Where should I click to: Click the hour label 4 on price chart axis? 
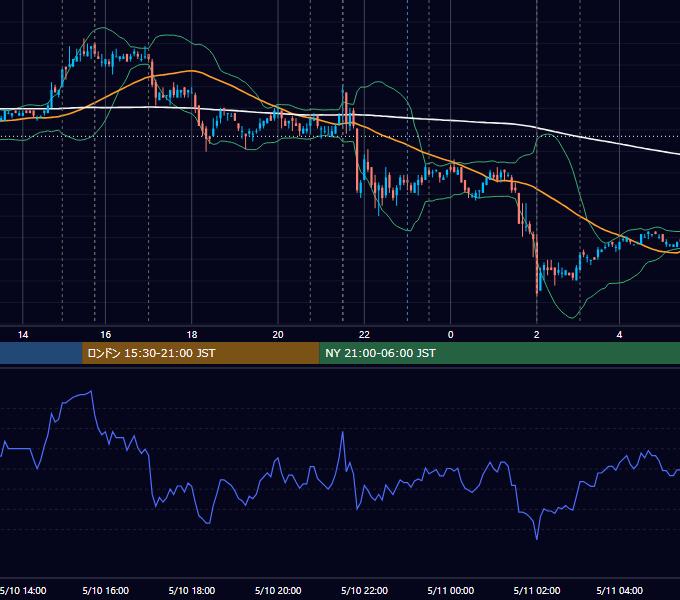619,335
